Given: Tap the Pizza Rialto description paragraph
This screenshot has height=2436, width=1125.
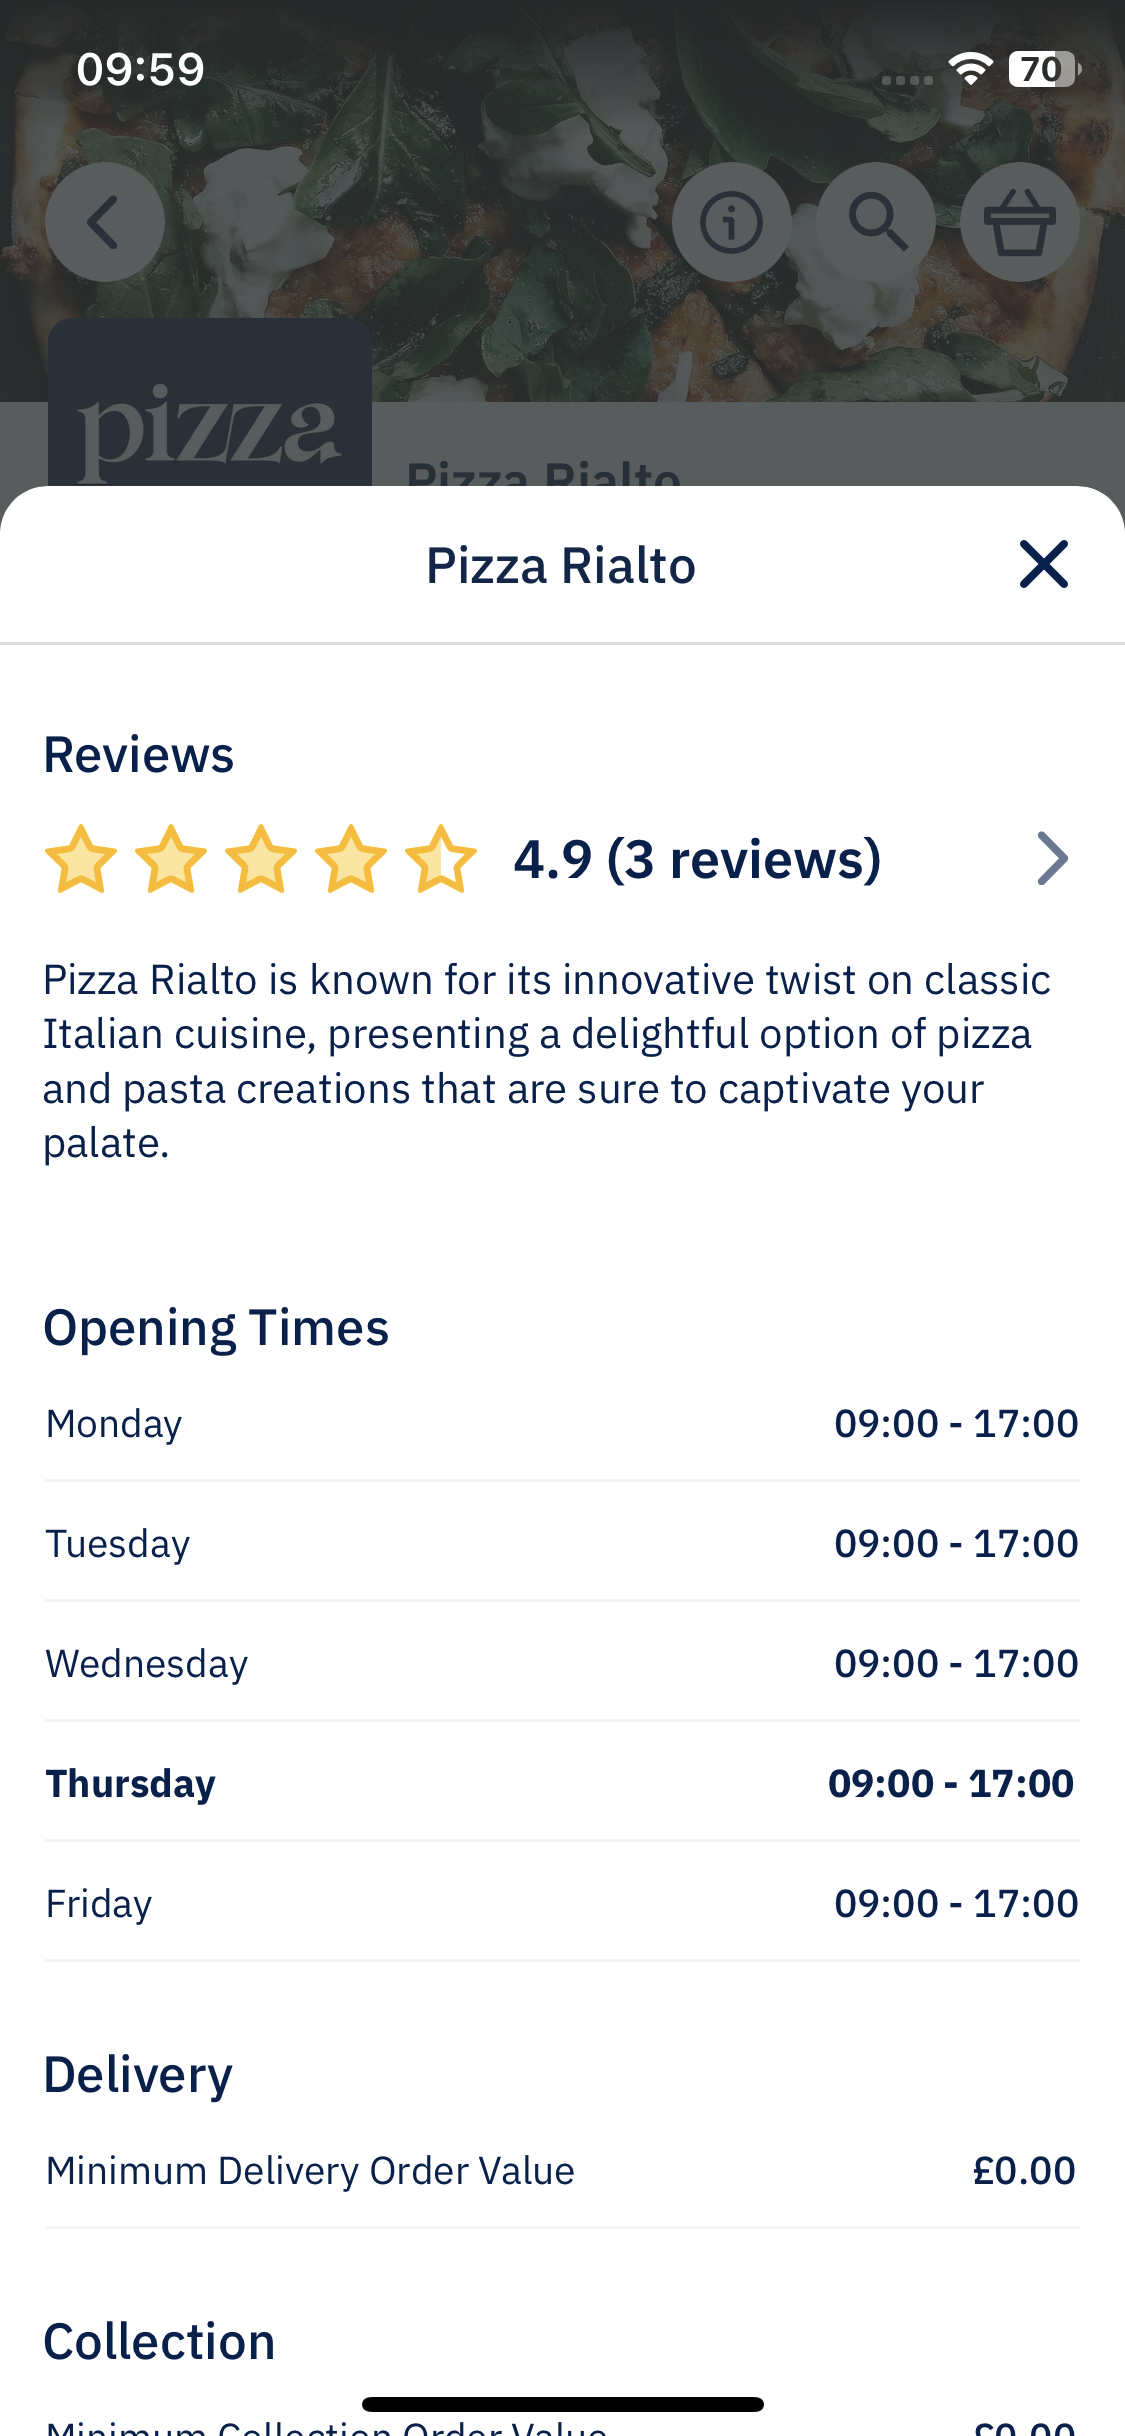Looking at the screenshot, I should 547,1061.
